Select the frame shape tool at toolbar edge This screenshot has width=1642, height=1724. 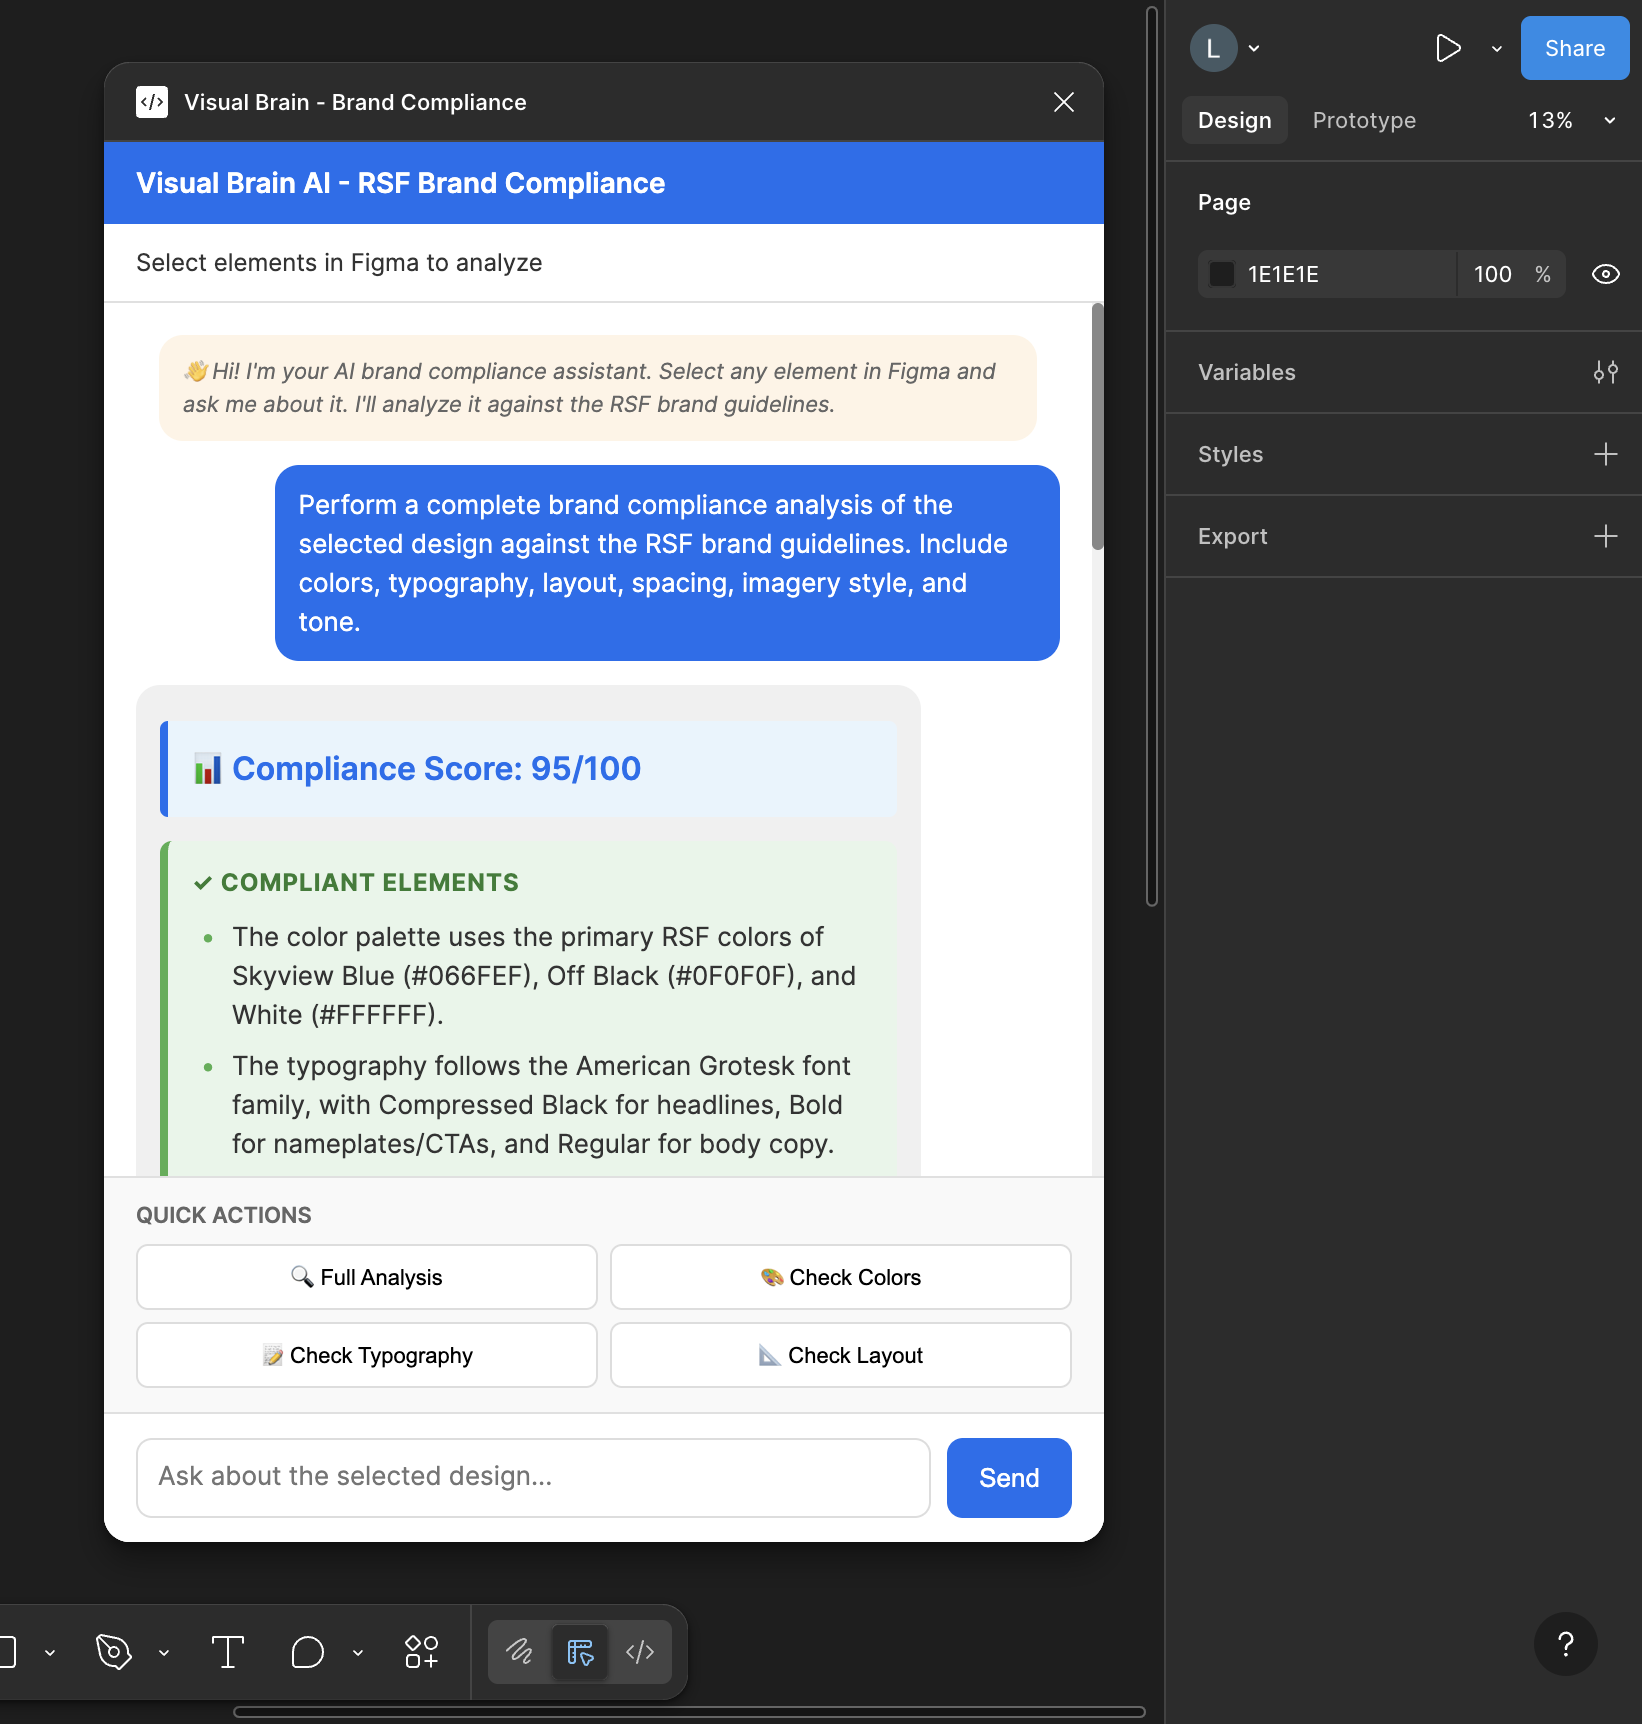(8, 1652)
